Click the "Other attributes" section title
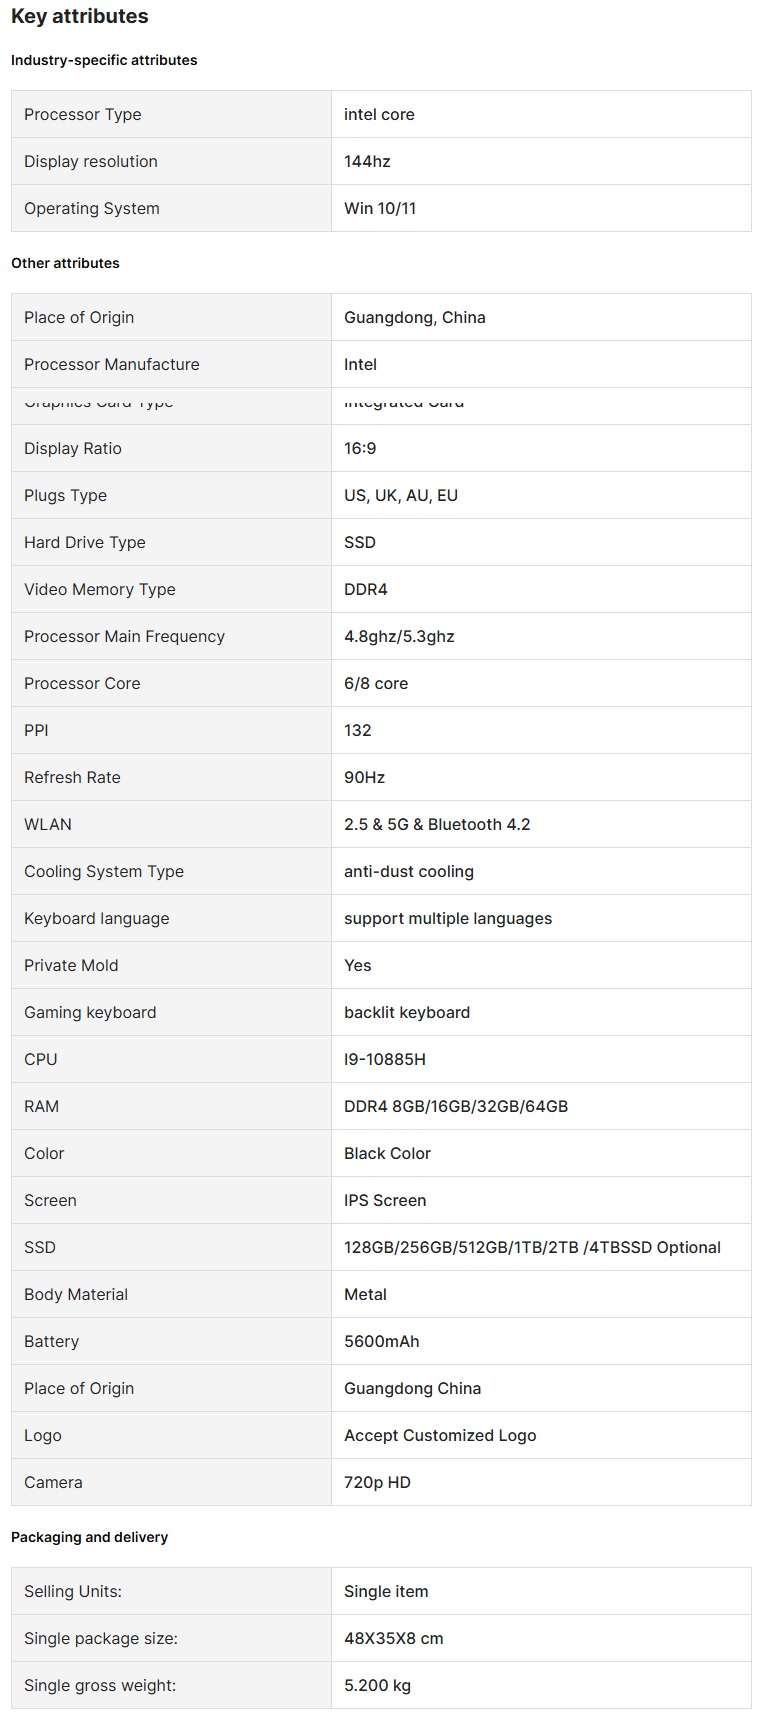The height and width of the screenshot is (1718, 770). pyautogui.click(x=65, y=263)
